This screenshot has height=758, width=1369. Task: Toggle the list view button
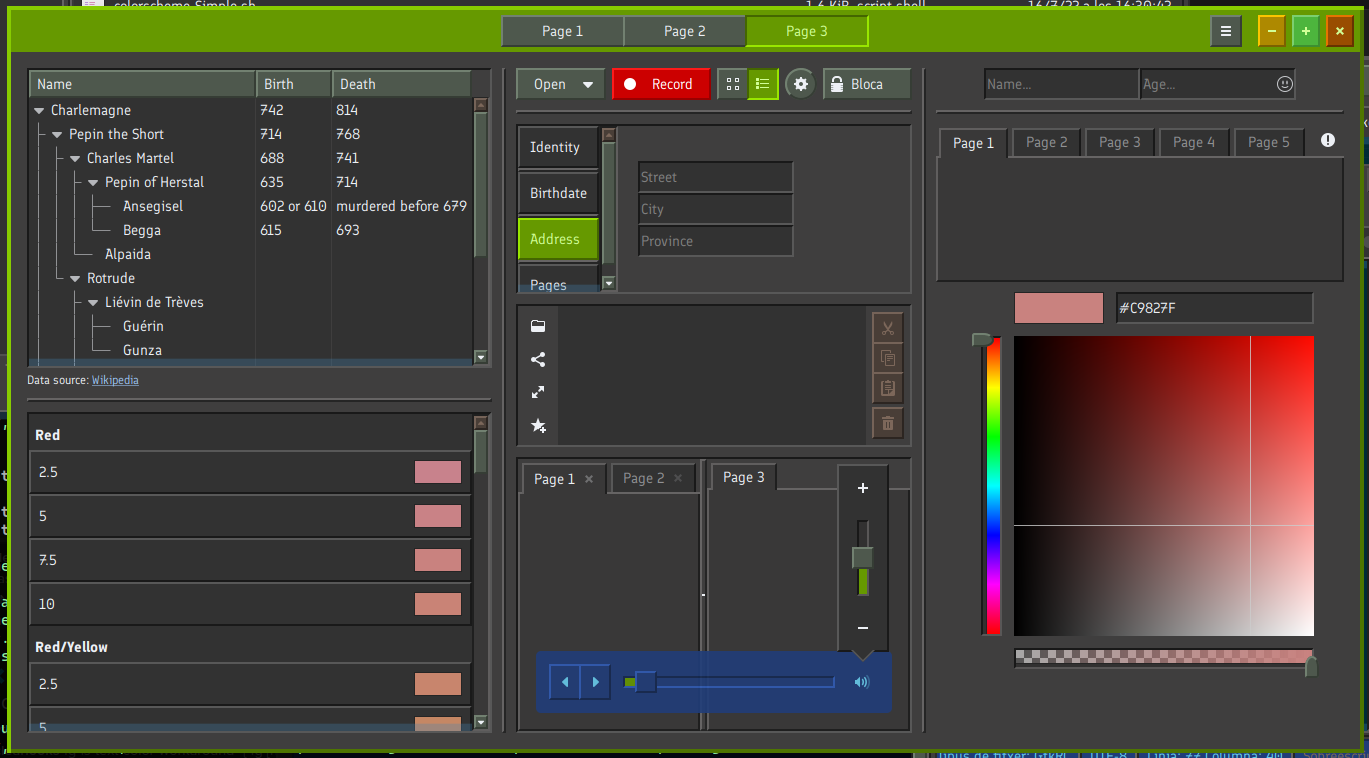[763, 85]
